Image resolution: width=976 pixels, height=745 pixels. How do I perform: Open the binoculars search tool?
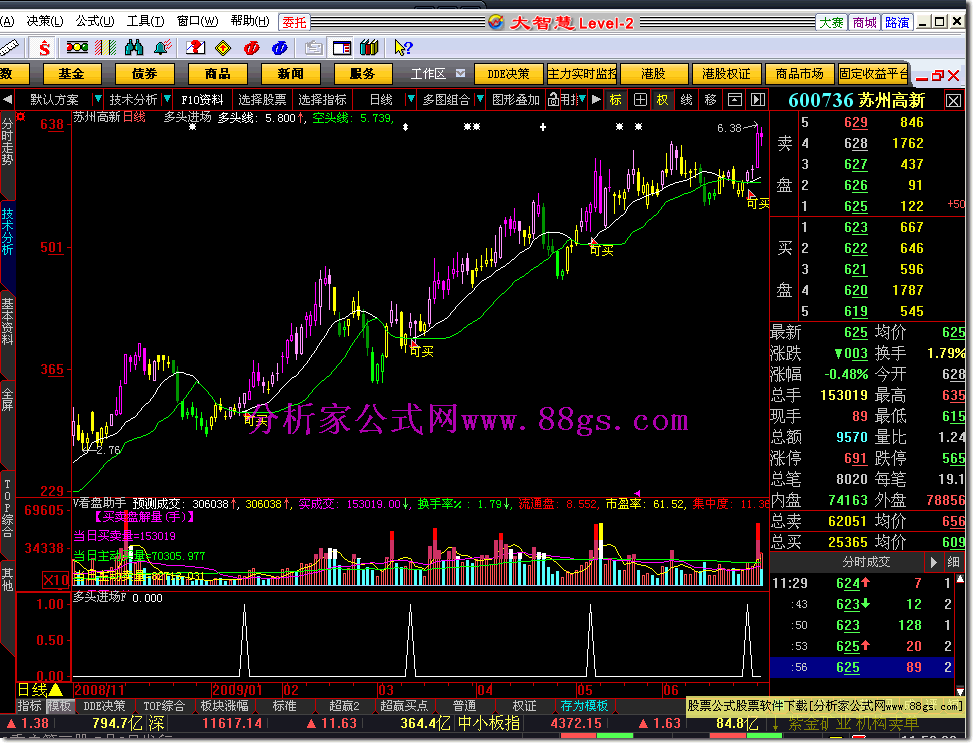pyautogui.click(x=134, y=47)
